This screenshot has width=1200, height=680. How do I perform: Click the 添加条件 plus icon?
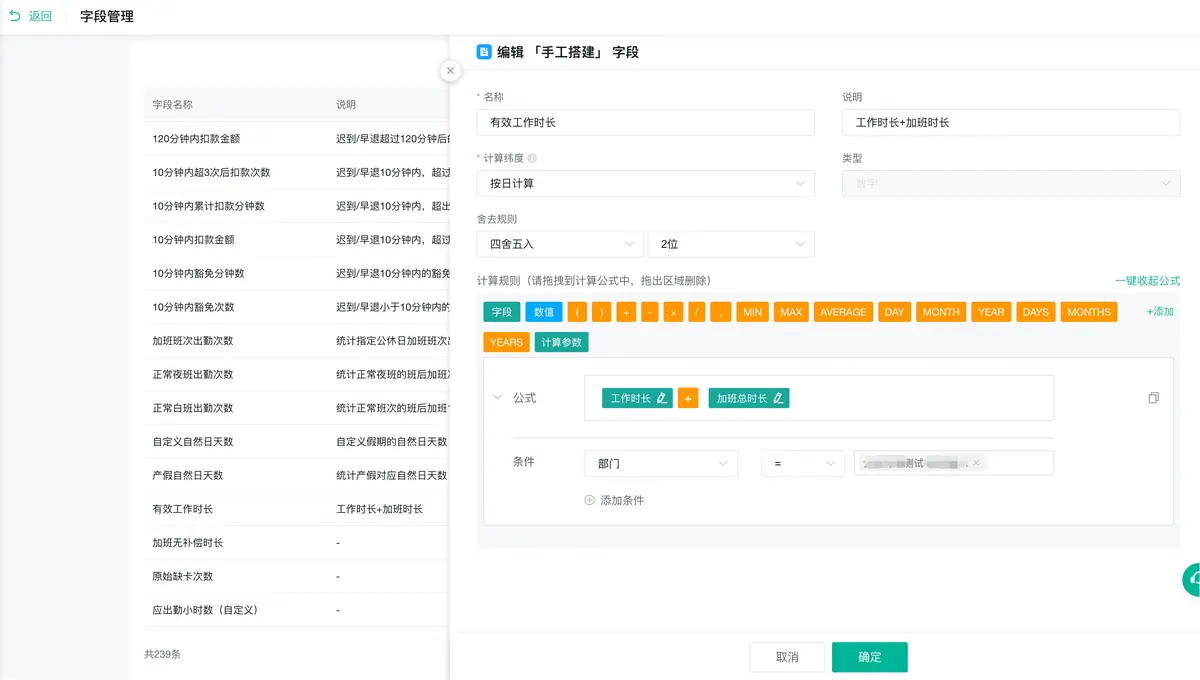590,500
